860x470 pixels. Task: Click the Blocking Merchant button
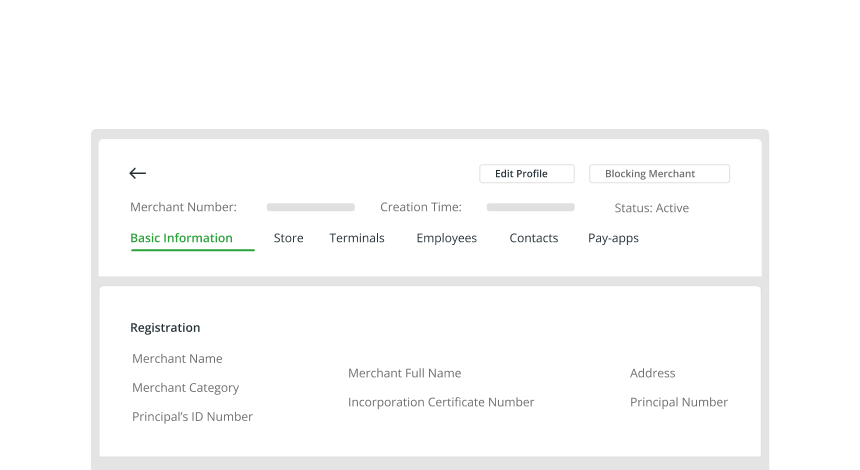coord(659,174)
